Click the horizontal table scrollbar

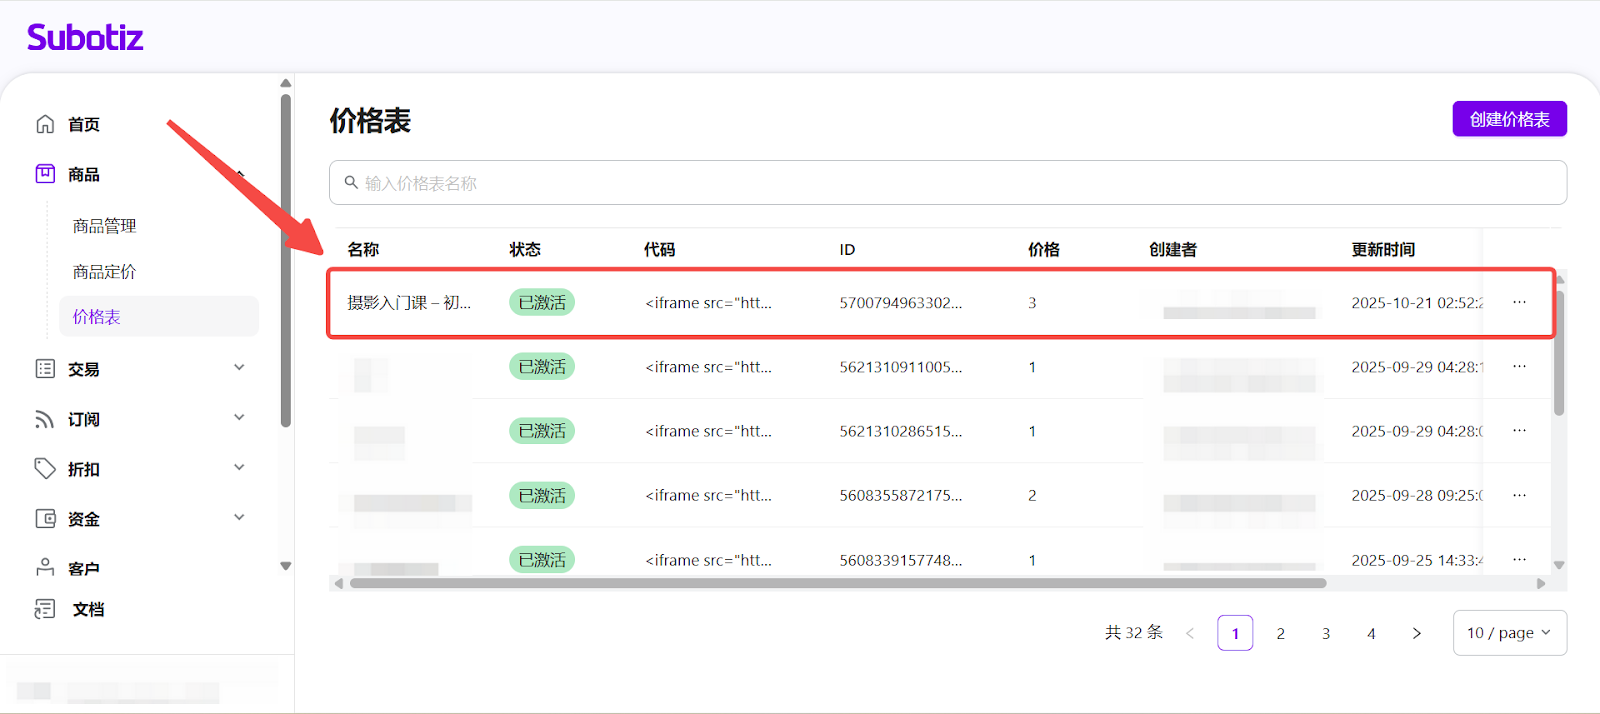[x=837, y=583]
